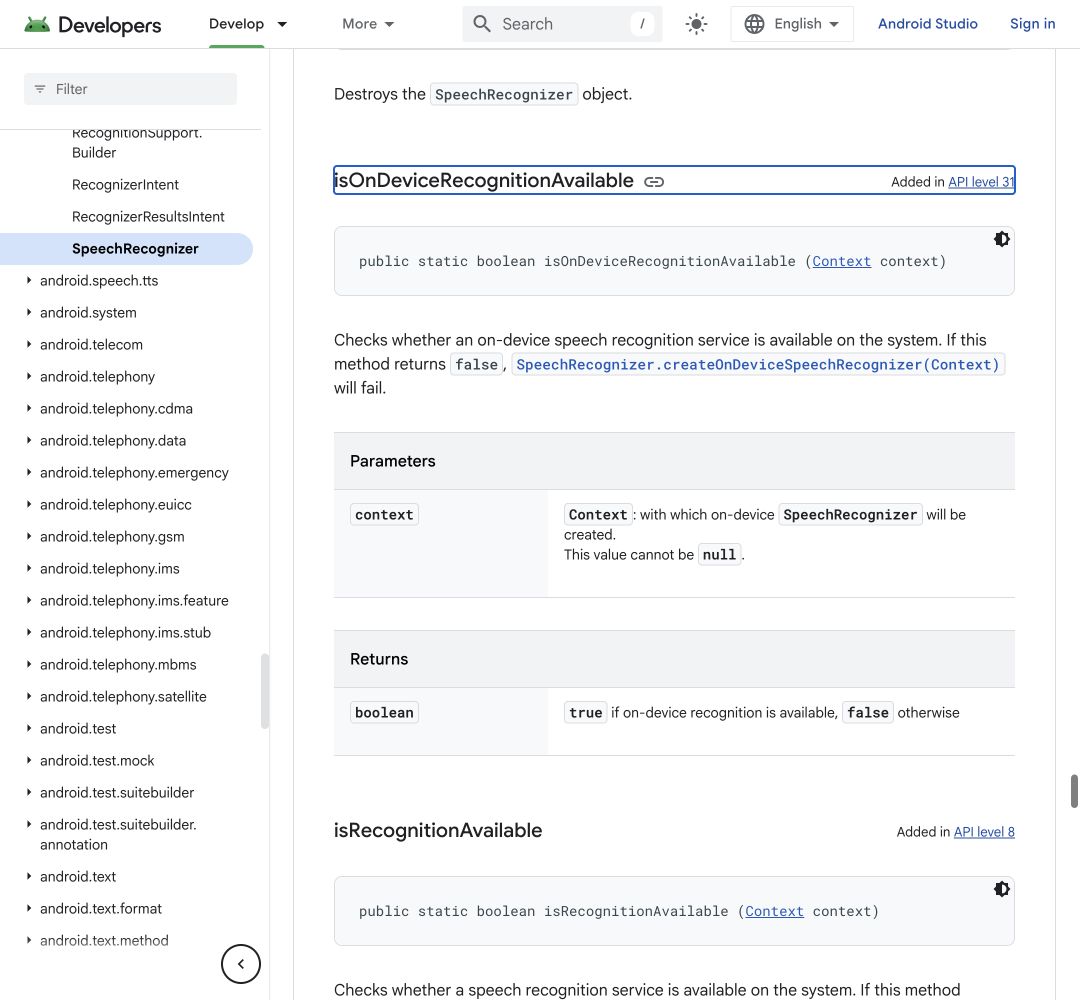Toggle code theme for isRecognitionAvailable snippet
Screen dimensions: 1080x1000
click(x=1001, y=889)
